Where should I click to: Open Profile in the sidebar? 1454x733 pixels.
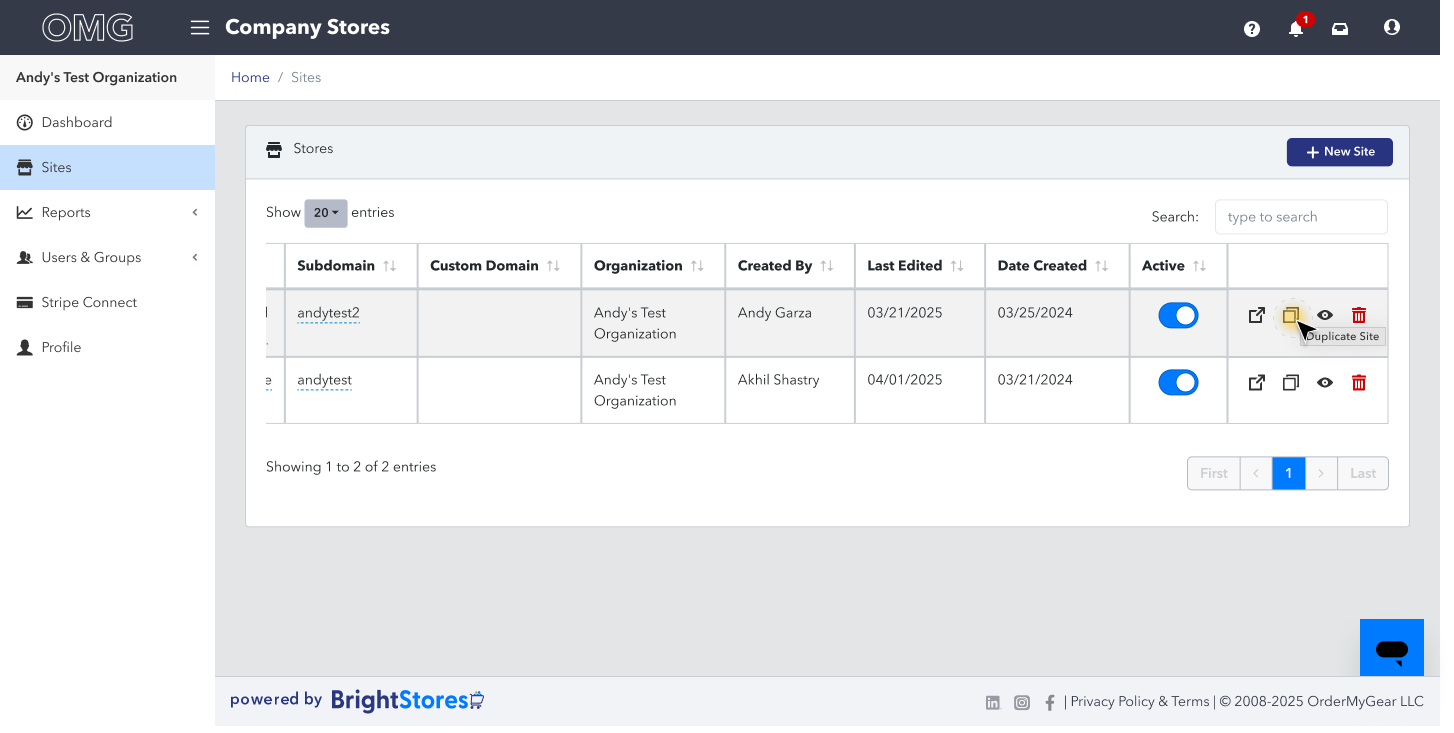[x=107, y=347]
